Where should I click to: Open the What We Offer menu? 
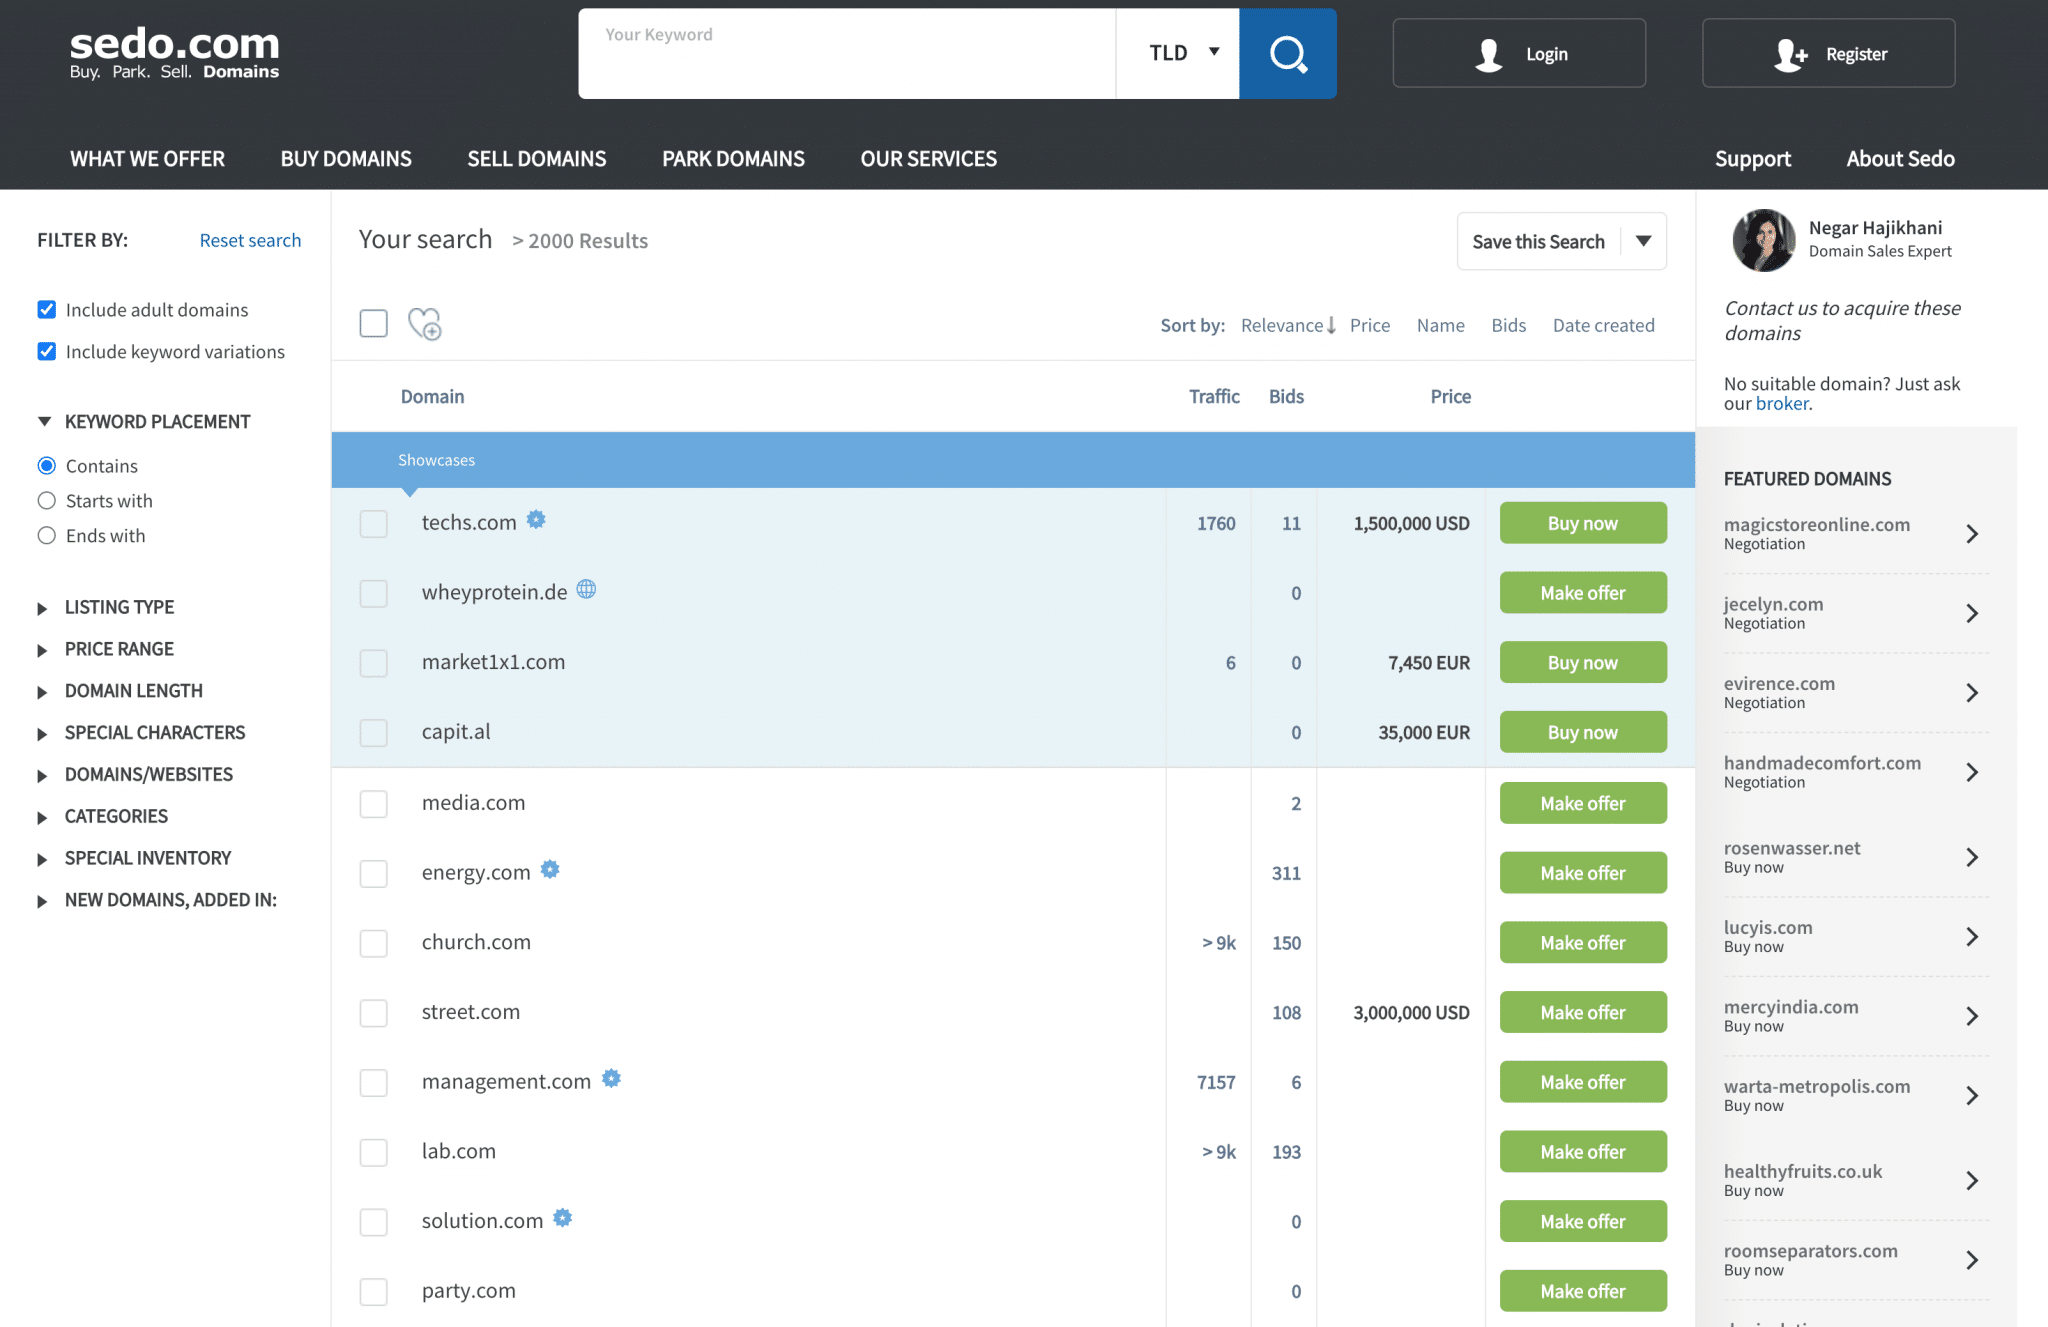click(x=147, y=159)
